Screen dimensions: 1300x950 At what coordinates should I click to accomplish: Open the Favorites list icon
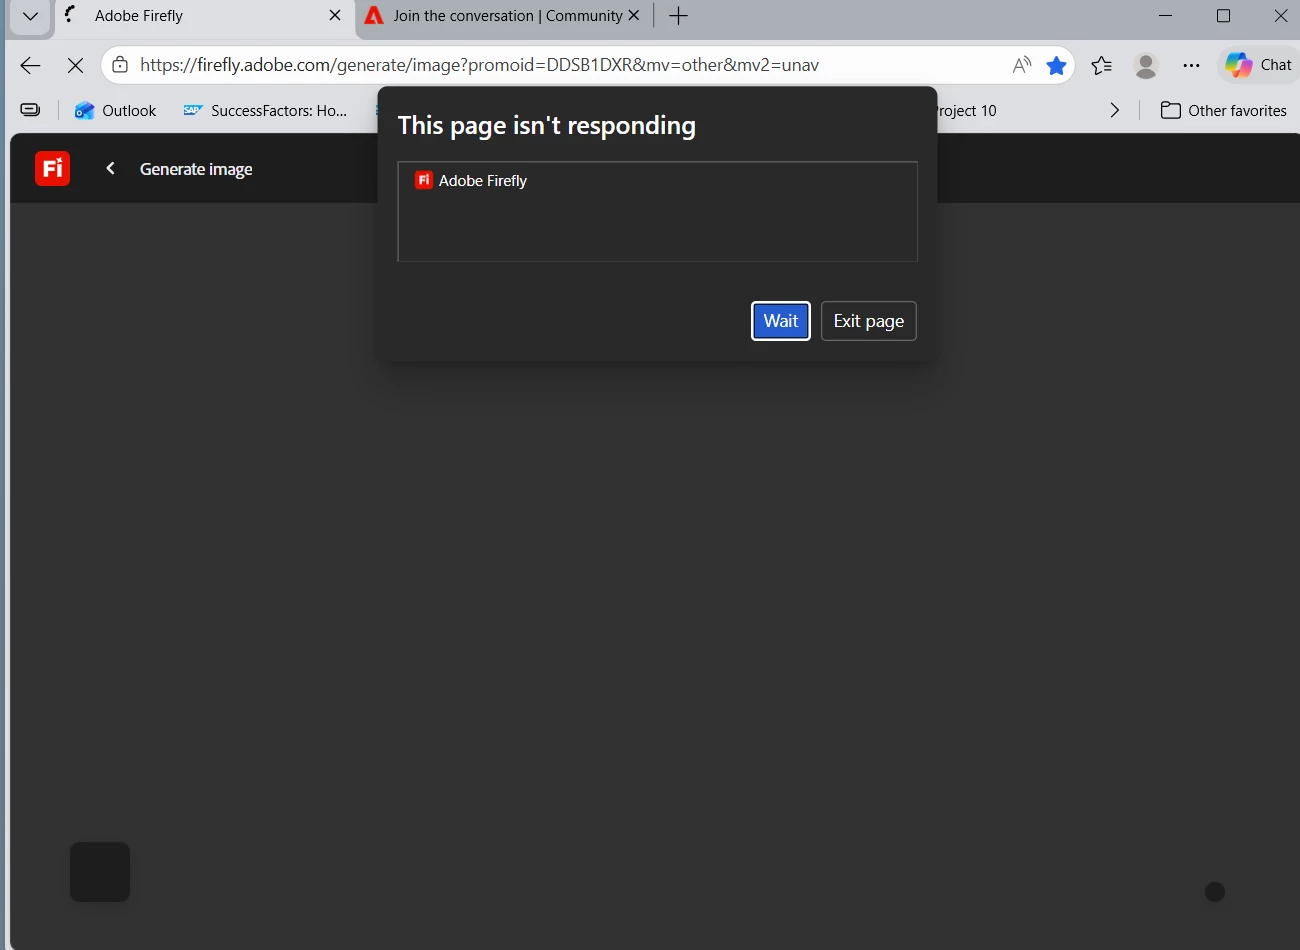[x=1101, y=66]
